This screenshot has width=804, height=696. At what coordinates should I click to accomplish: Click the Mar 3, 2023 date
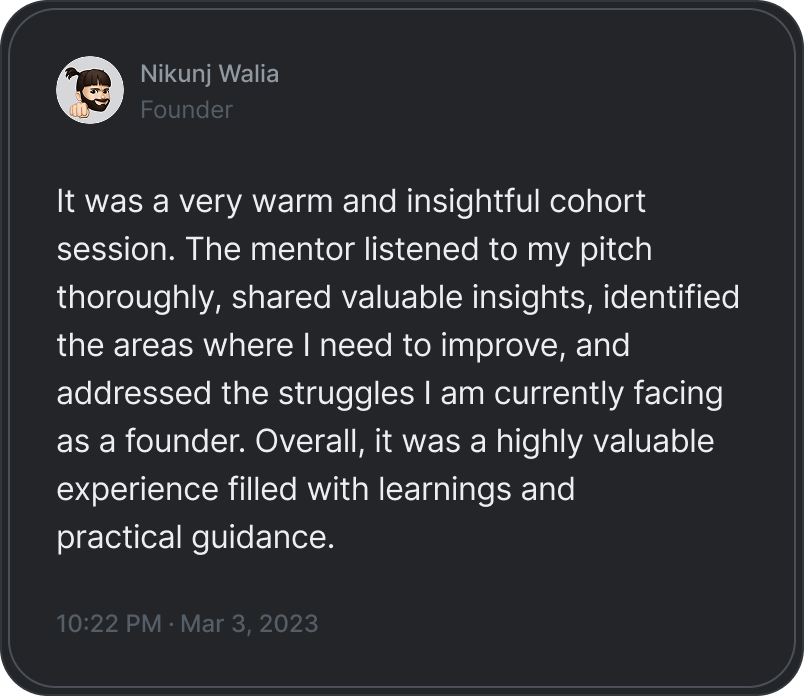[x=249, y=624]
